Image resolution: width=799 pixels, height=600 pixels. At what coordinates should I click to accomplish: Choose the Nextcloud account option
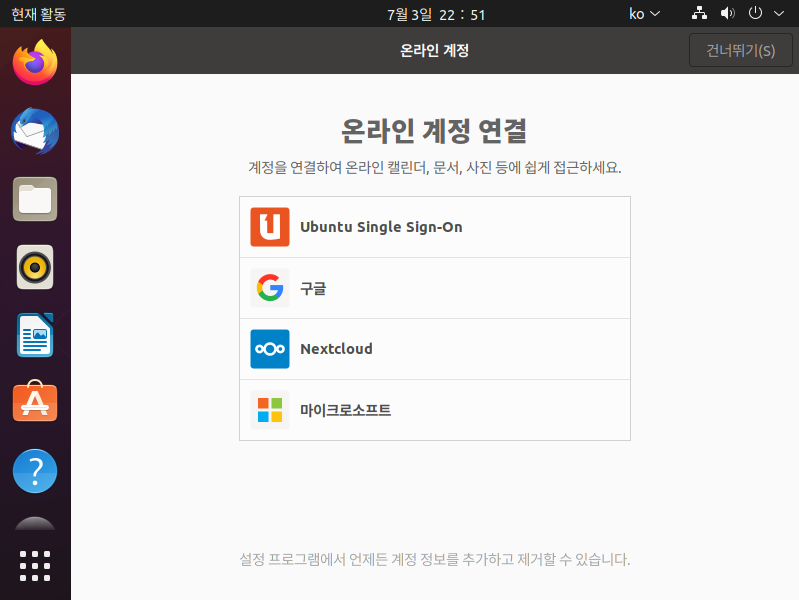435,349
